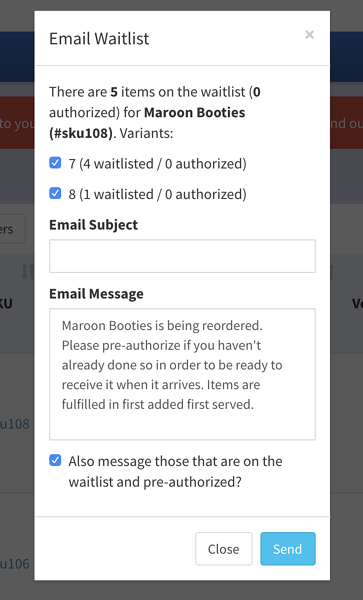Click the Email Message label
This screenshot has width=363, height=600.
[96, 293]
